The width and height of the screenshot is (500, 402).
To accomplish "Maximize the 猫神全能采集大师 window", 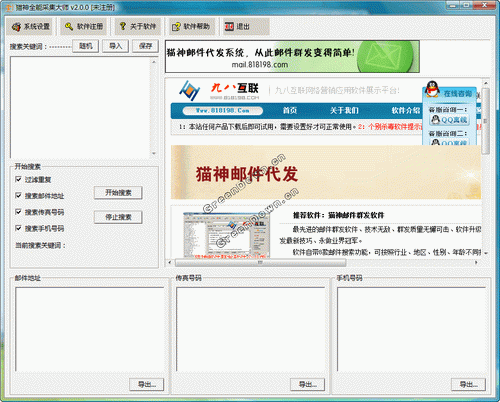I will pos(466,5).
